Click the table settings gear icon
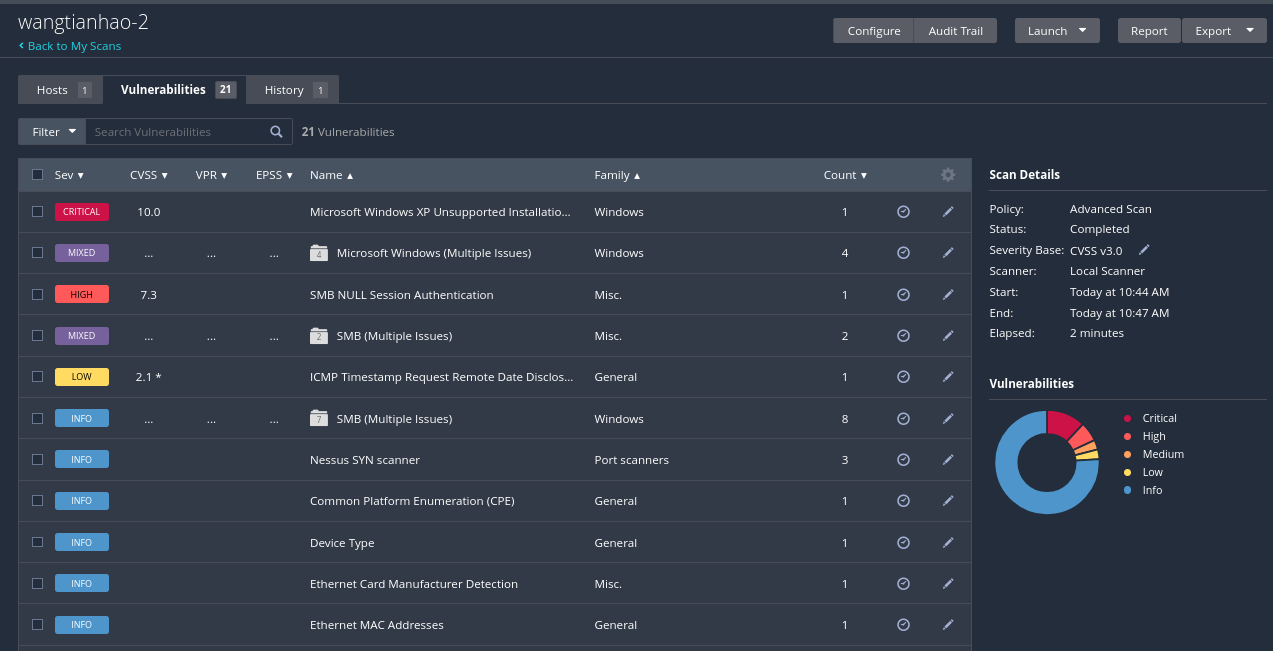Screen dimensions: 1273x651 [x=948, y=175]
